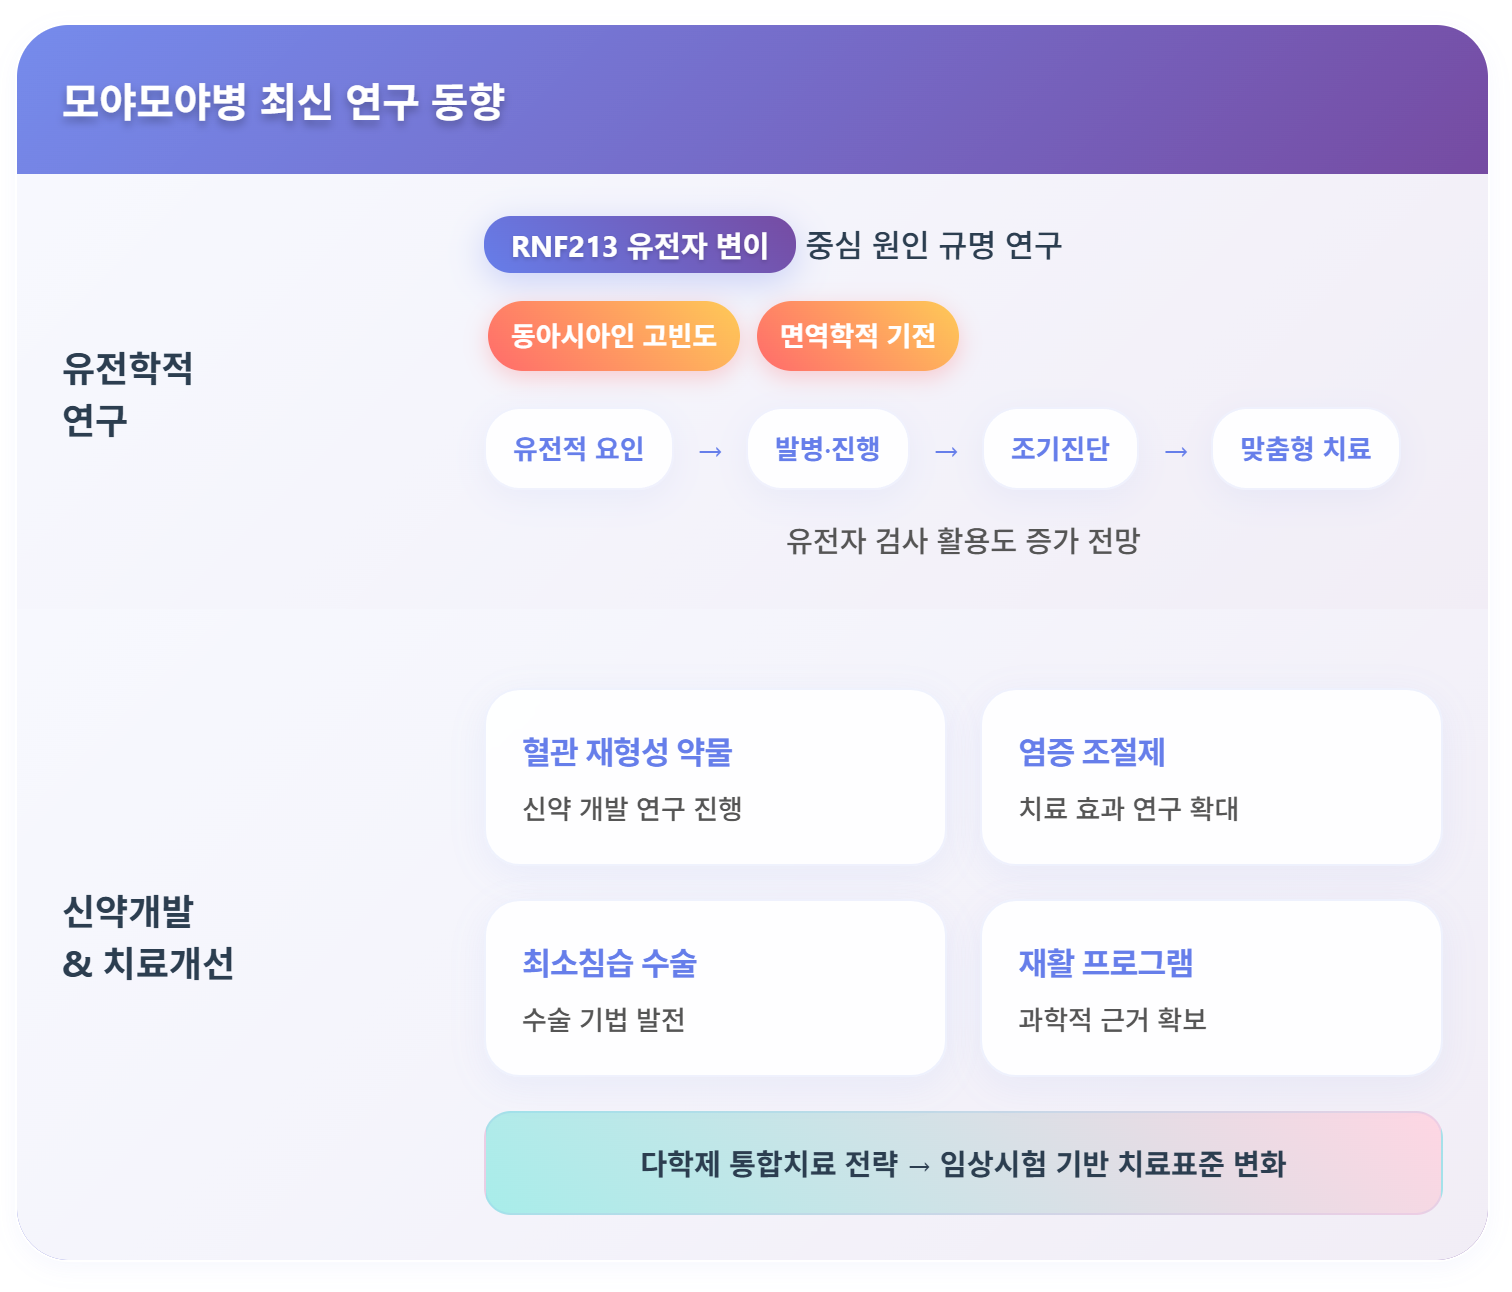Image resolution: width=1512 pixels, height=1292 pixels.
Task: Click the RNF213 유전자 변이 badge
Action: tap(639, 245)
